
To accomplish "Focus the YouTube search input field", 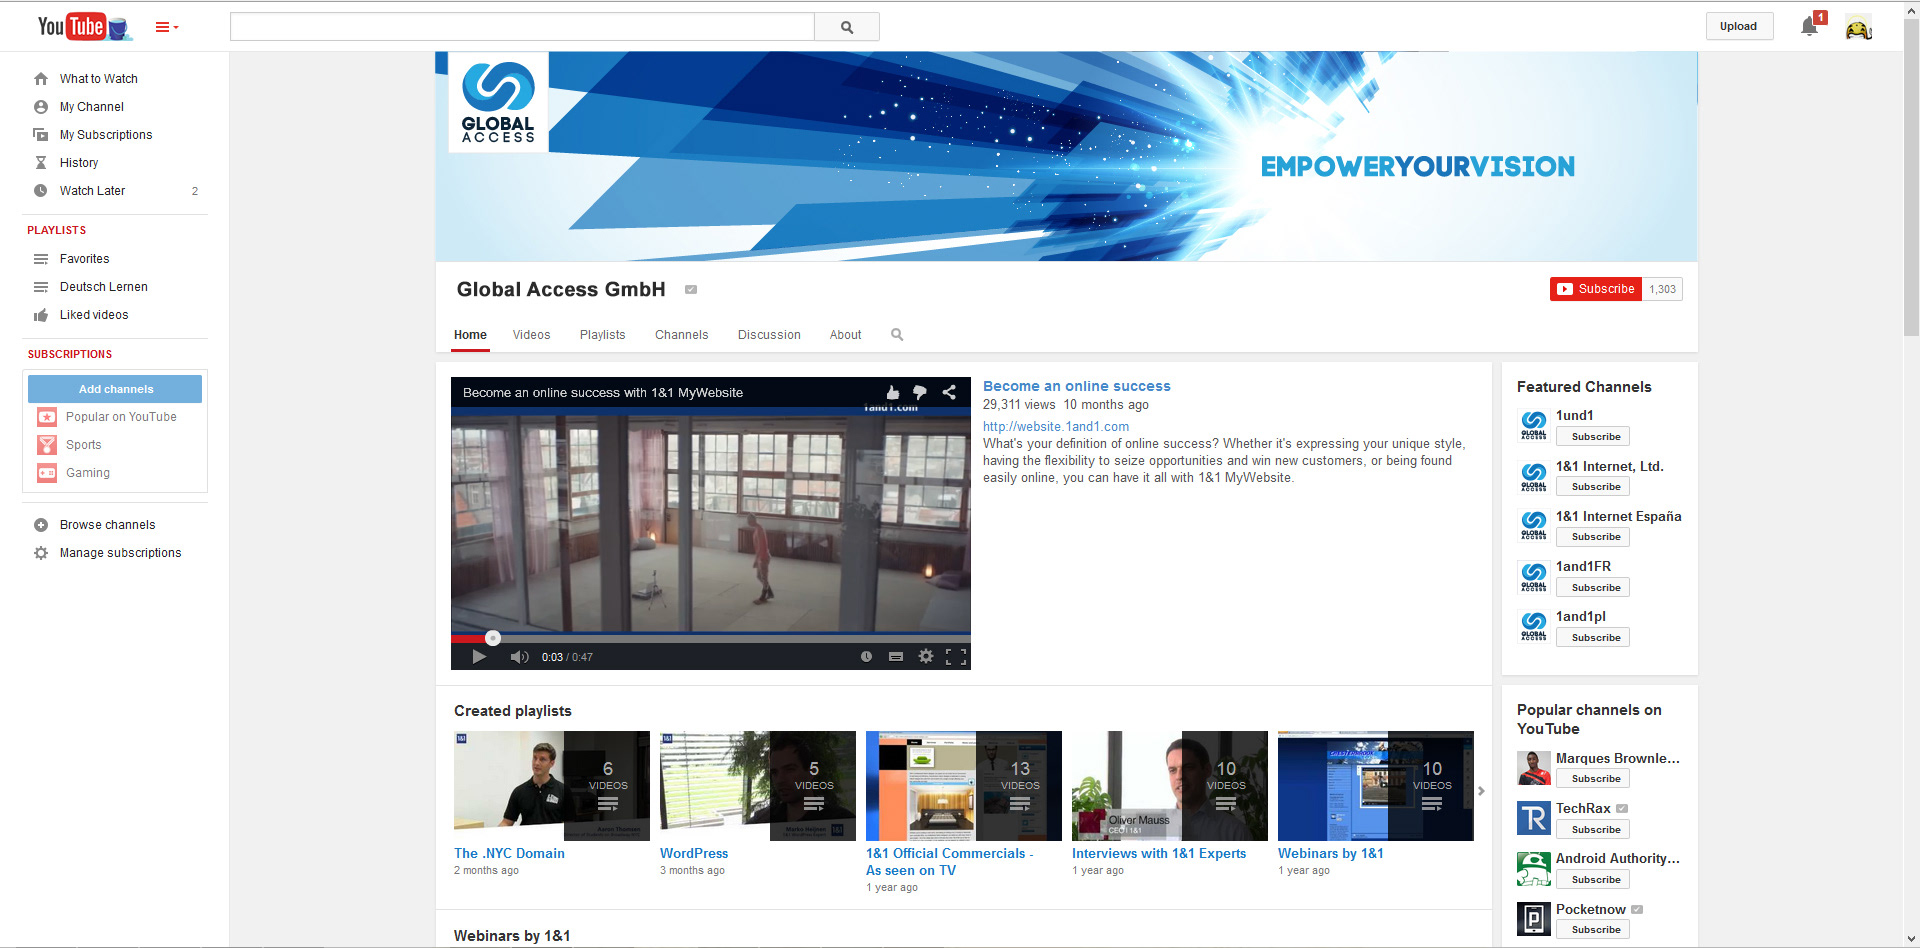I will pyautogui.click(x=522, y=27).
